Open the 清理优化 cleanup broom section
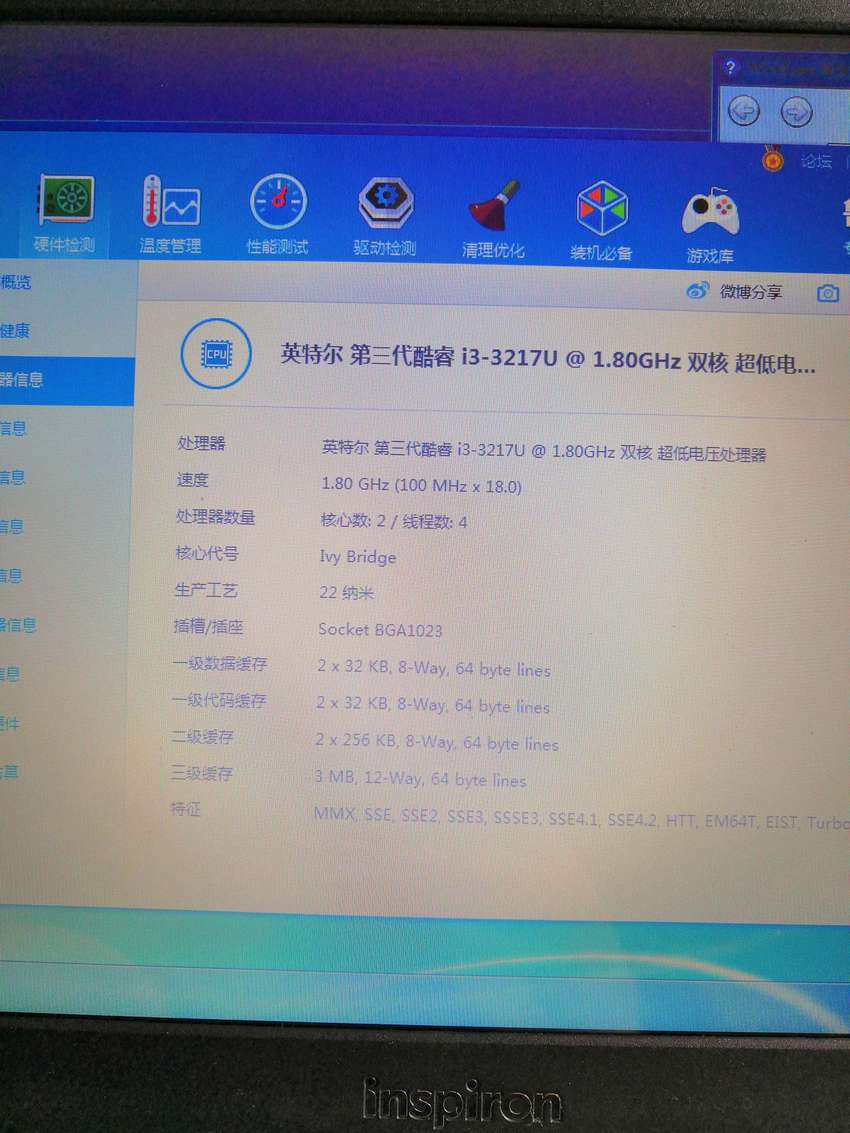850x1133 pixels. tap(493, 219)
